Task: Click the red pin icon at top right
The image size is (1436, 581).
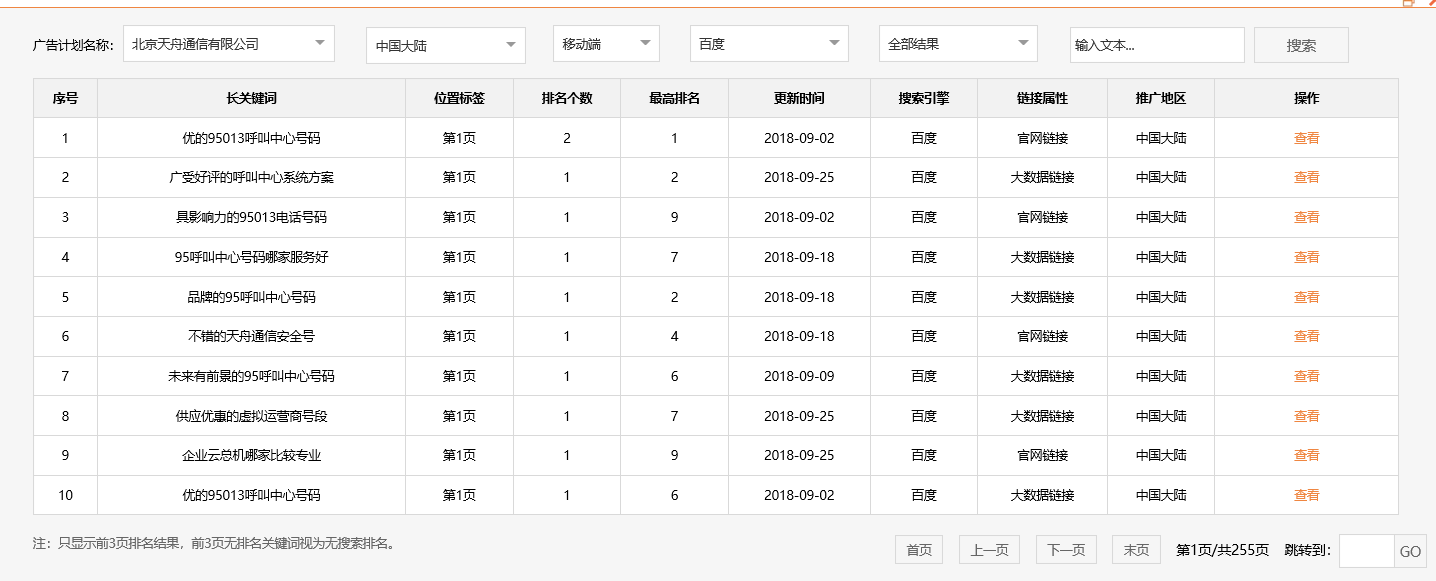Action: click(x=1431, y=3)
